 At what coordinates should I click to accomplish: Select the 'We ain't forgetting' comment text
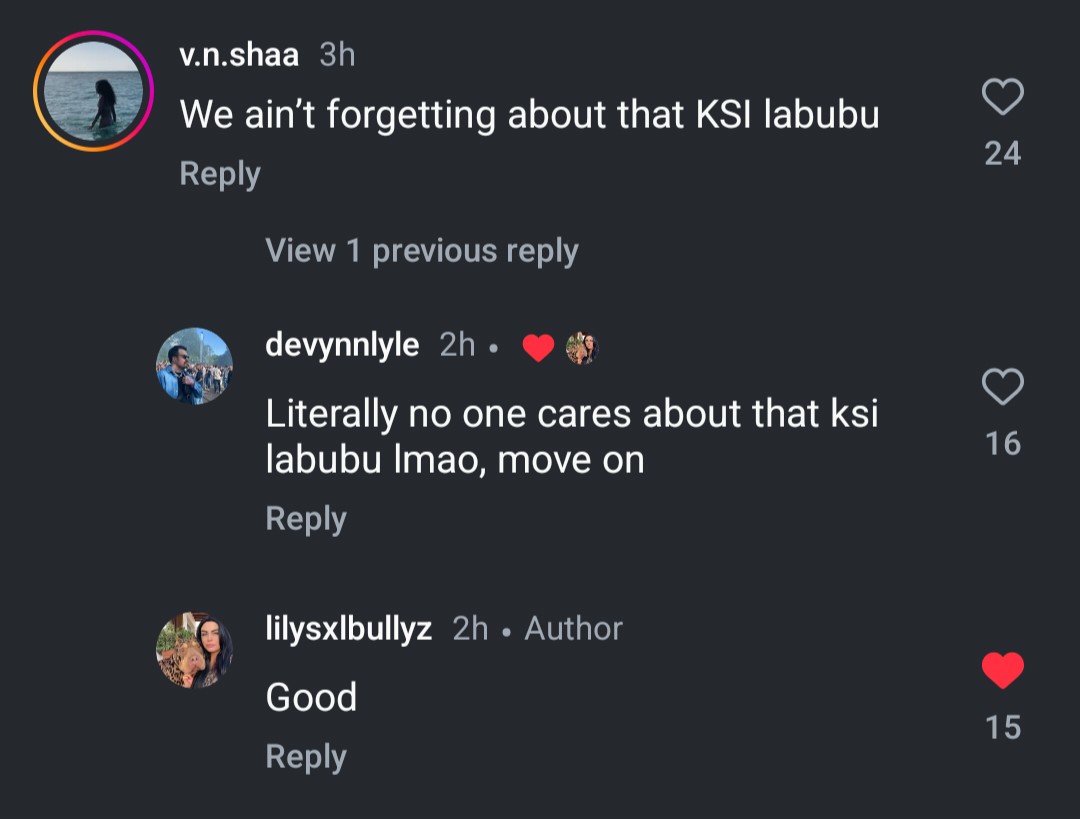point(529,115)
